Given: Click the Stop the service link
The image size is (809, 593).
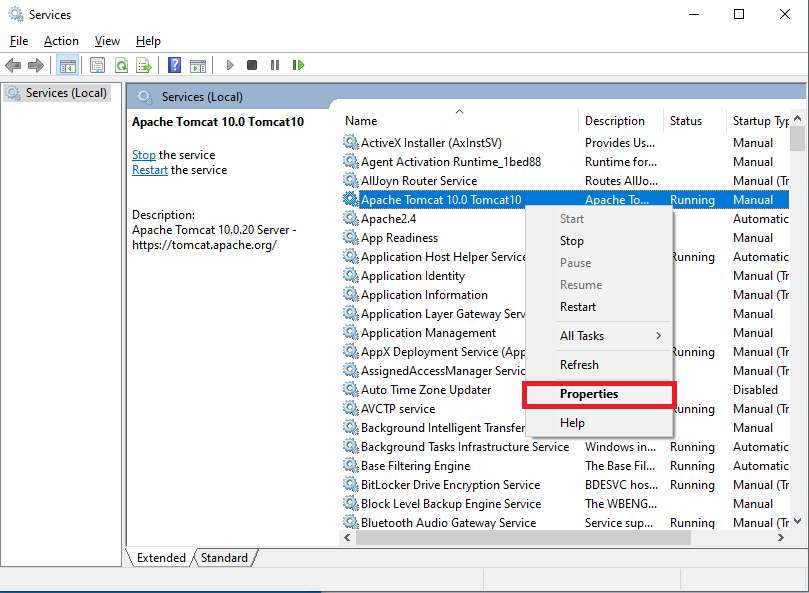Looking at the screenshot, I should click(x=144, y=155).
